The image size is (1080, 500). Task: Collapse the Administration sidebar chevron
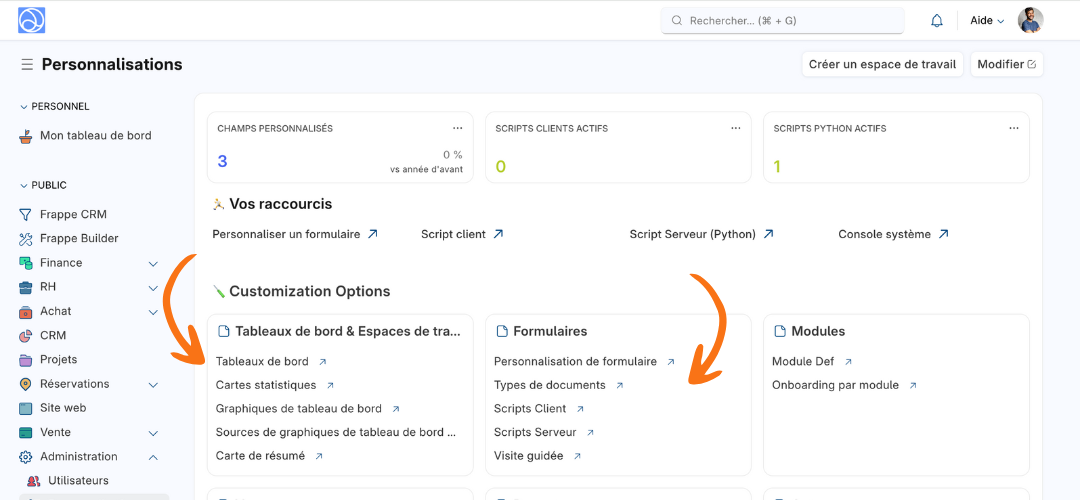[x=154, y=457]
